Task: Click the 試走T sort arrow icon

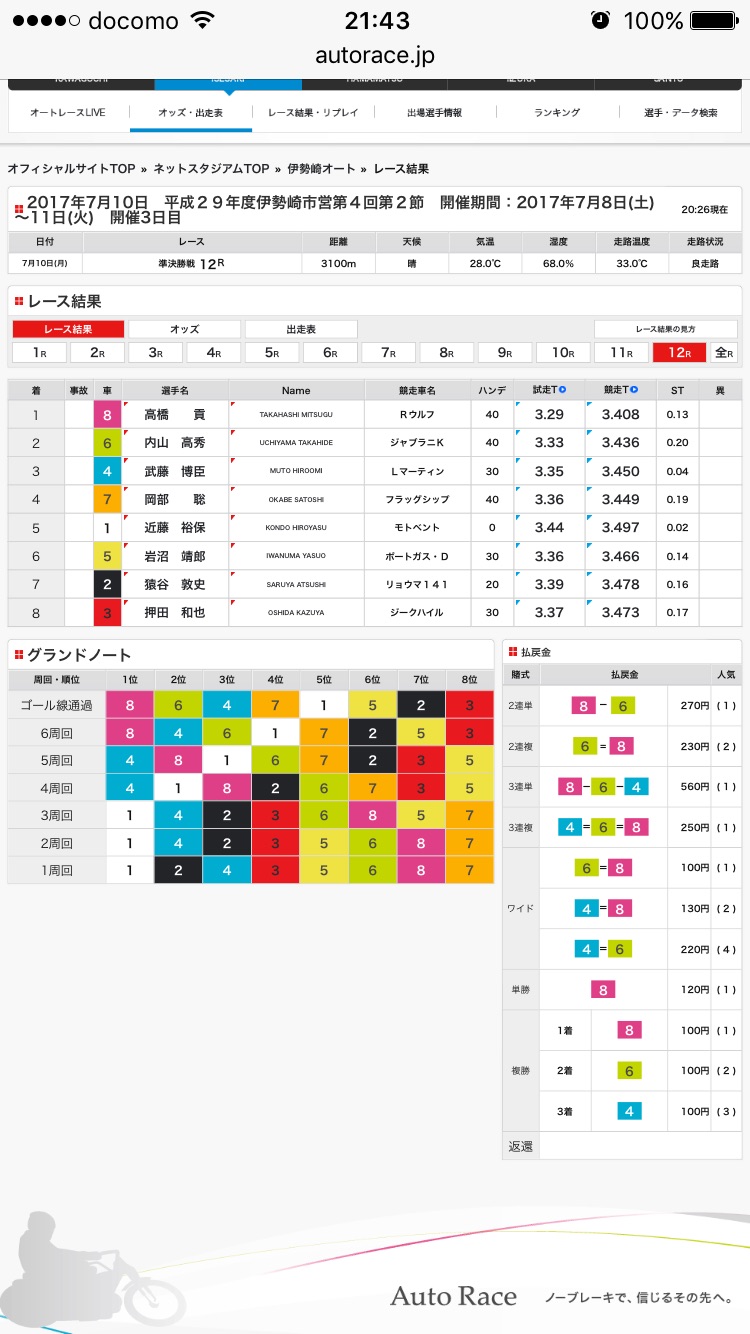Action: click(x=563, y=390)
